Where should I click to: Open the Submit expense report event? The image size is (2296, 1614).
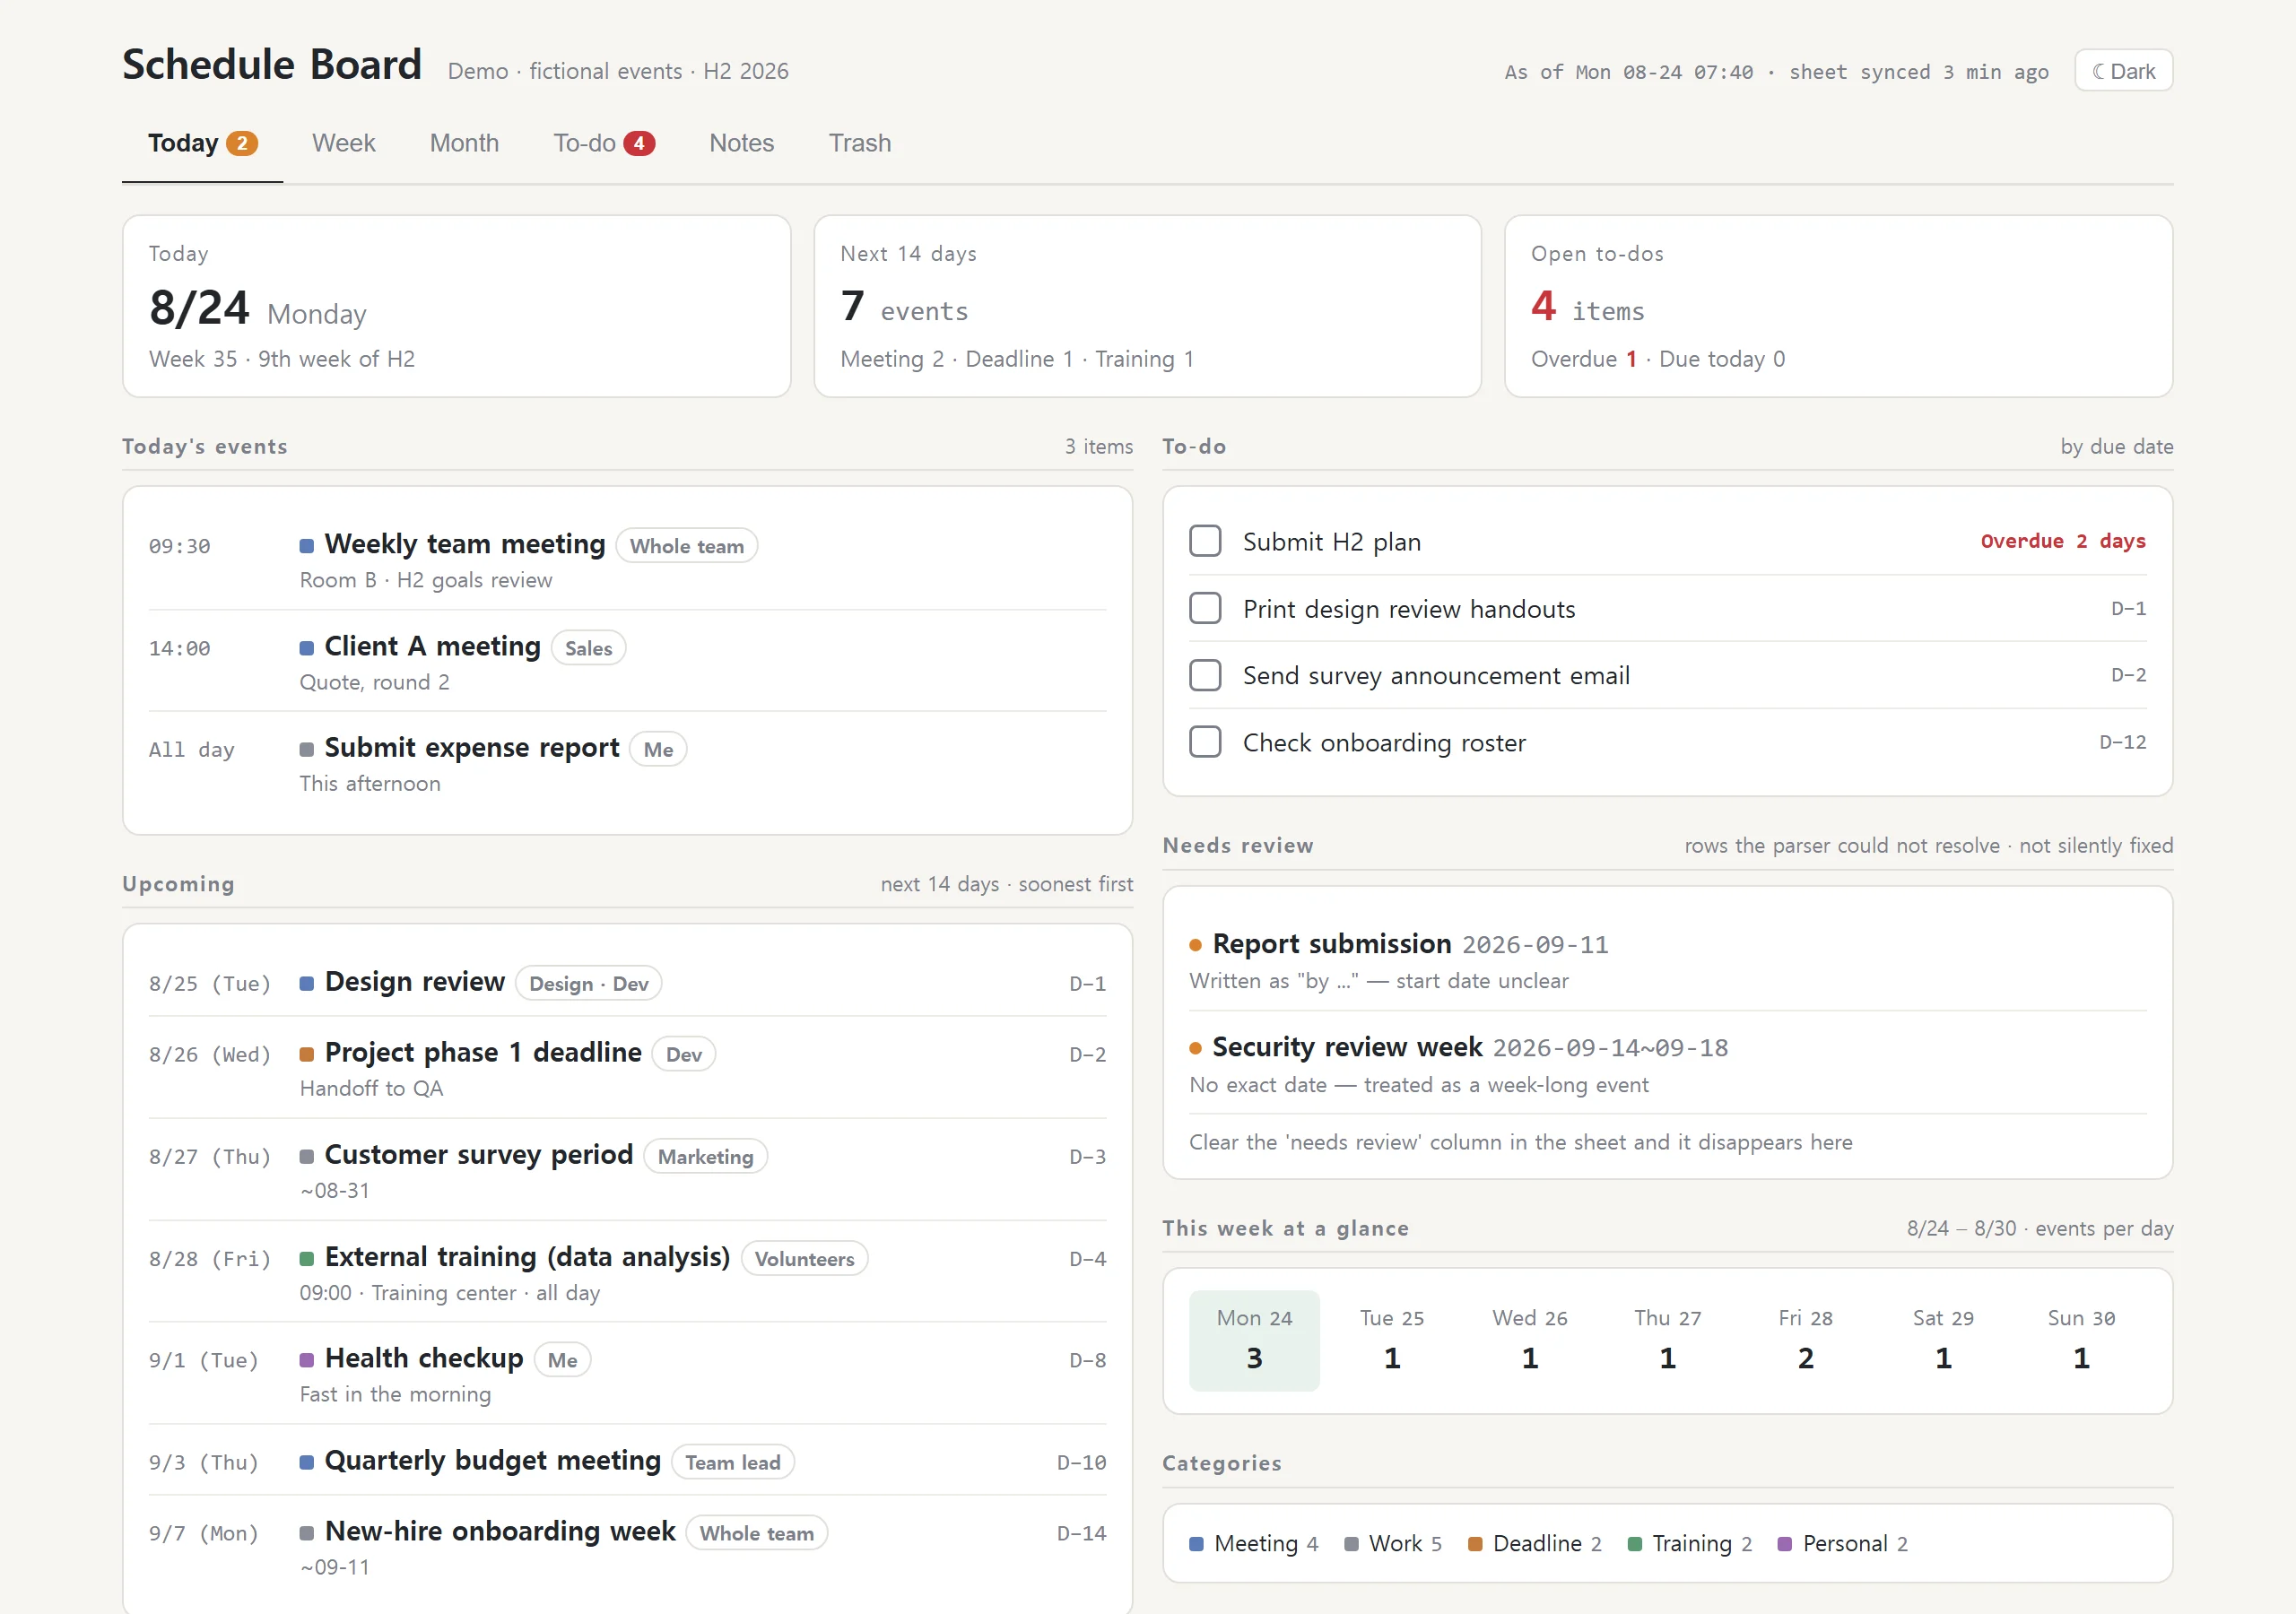[x=627, y=764]
